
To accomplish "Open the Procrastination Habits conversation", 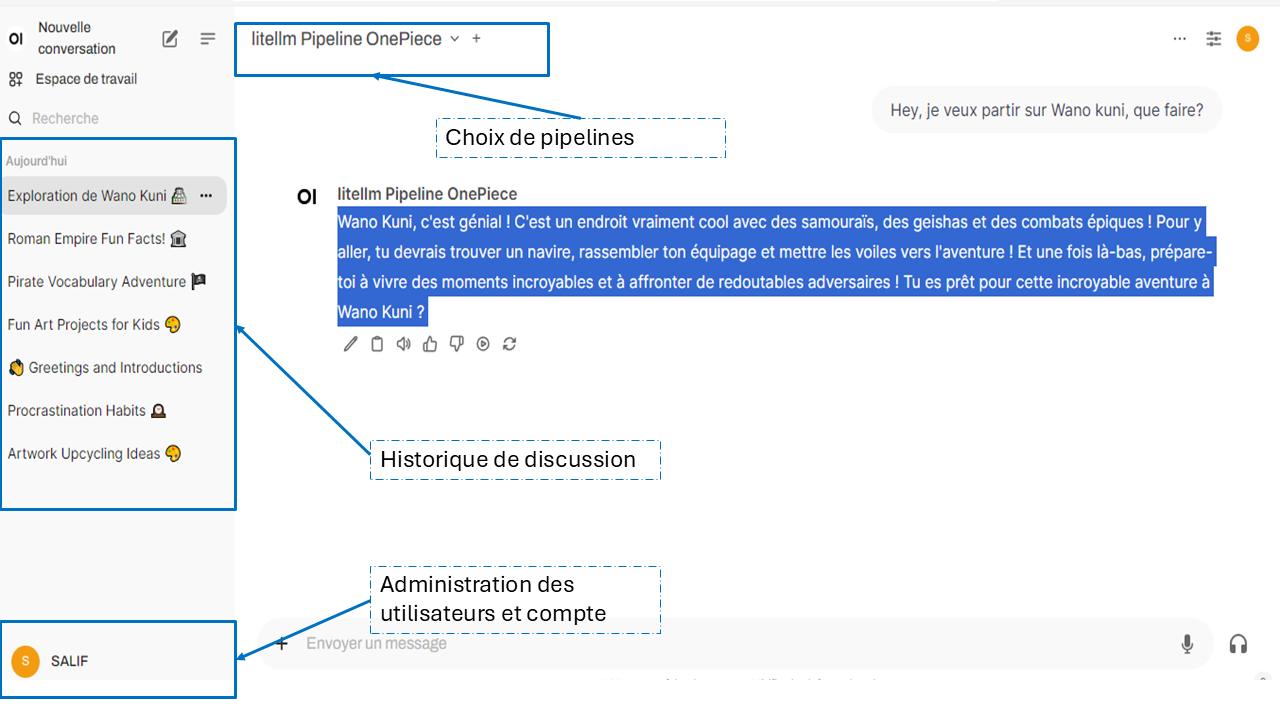I will coord(86,411).
